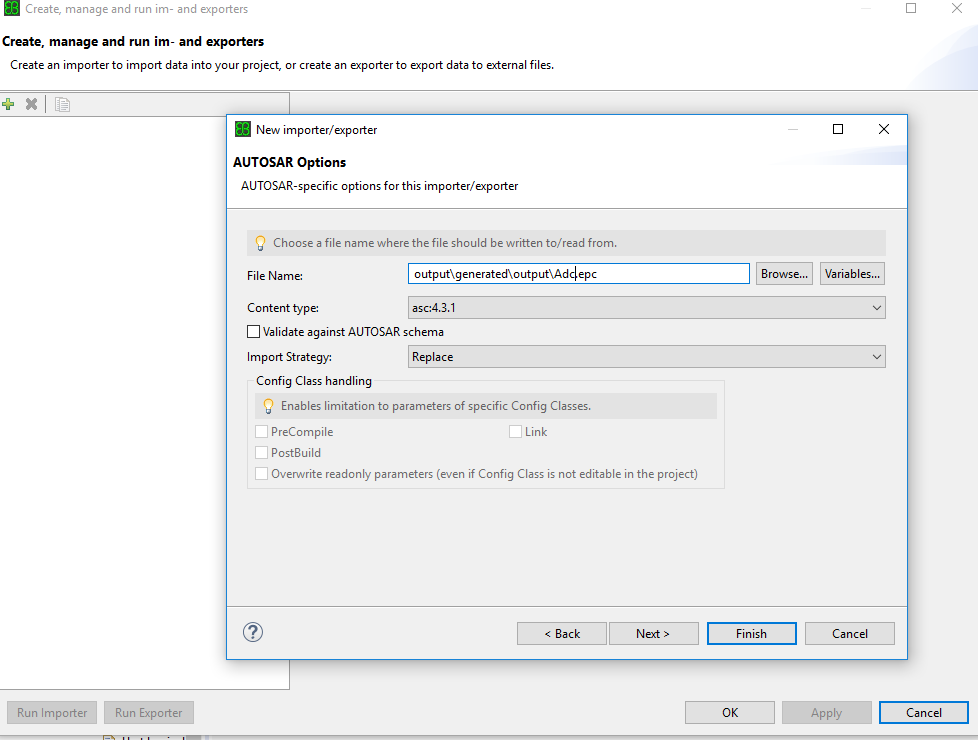Click the grey X delete importer icon
978x740 pixels.
pyautogui.click(x=31, y=104)
